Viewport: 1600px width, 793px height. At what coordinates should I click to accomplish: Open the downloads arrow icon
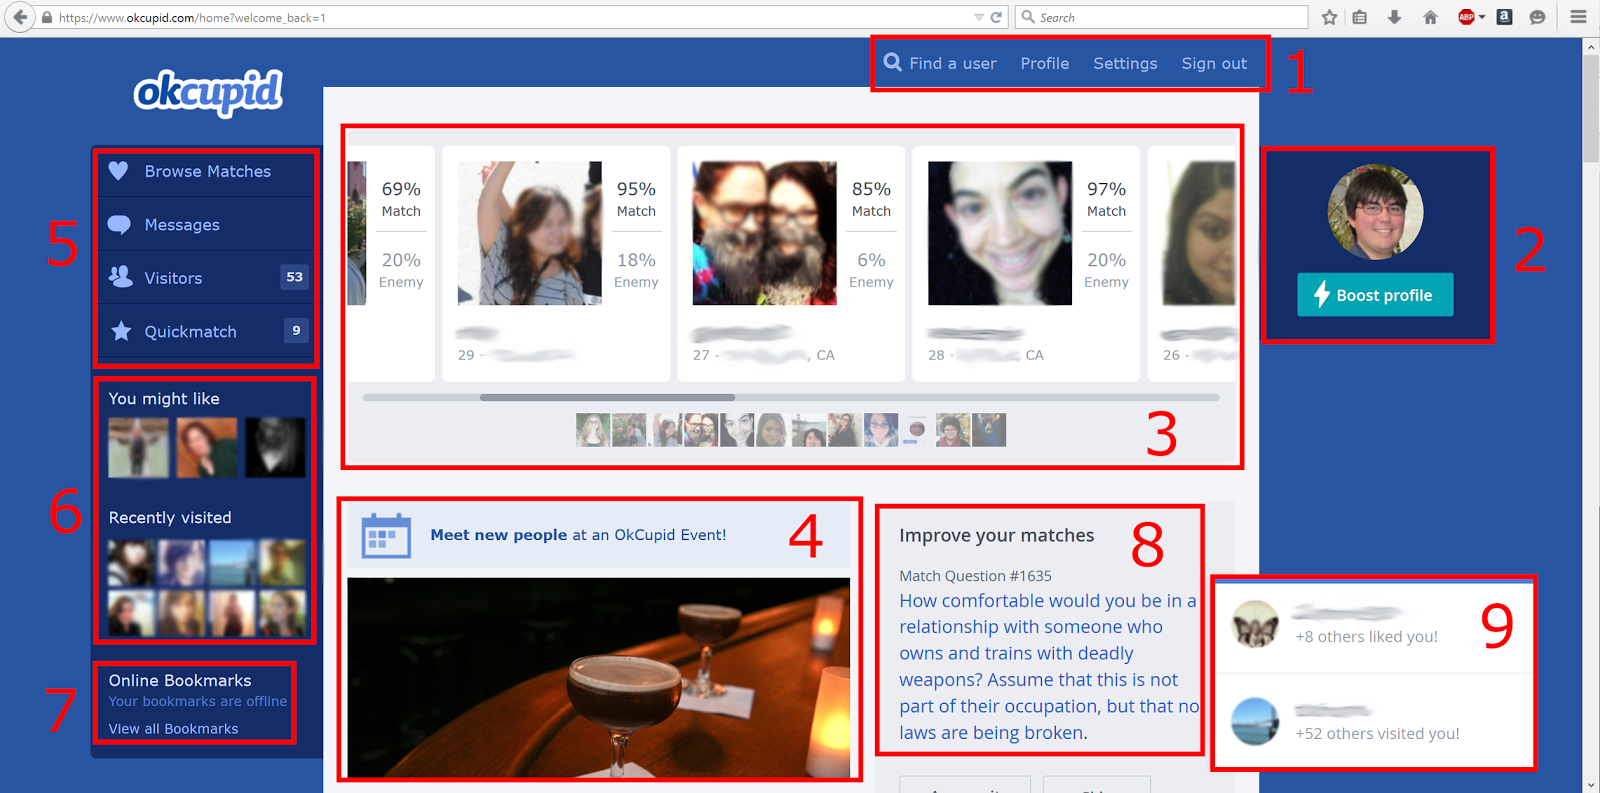(1394, 17)
